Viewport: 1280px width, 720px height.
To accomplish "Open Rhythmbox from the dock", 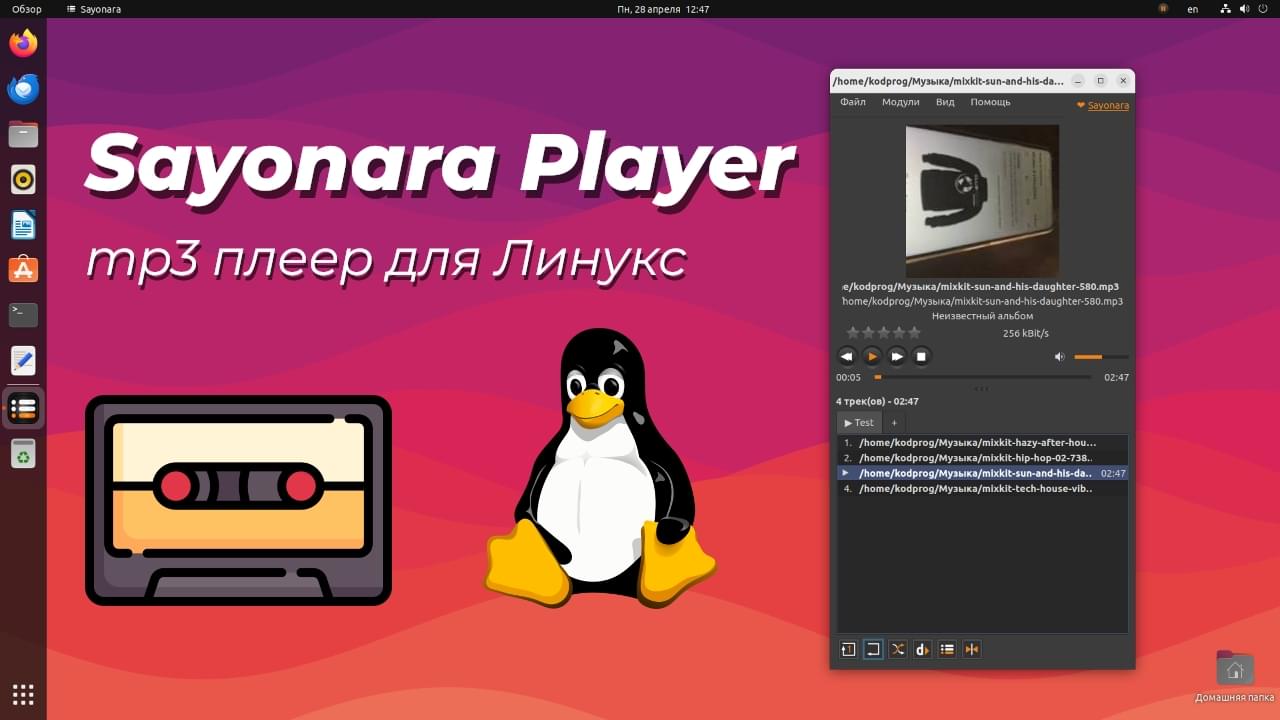I will [23, 179].
